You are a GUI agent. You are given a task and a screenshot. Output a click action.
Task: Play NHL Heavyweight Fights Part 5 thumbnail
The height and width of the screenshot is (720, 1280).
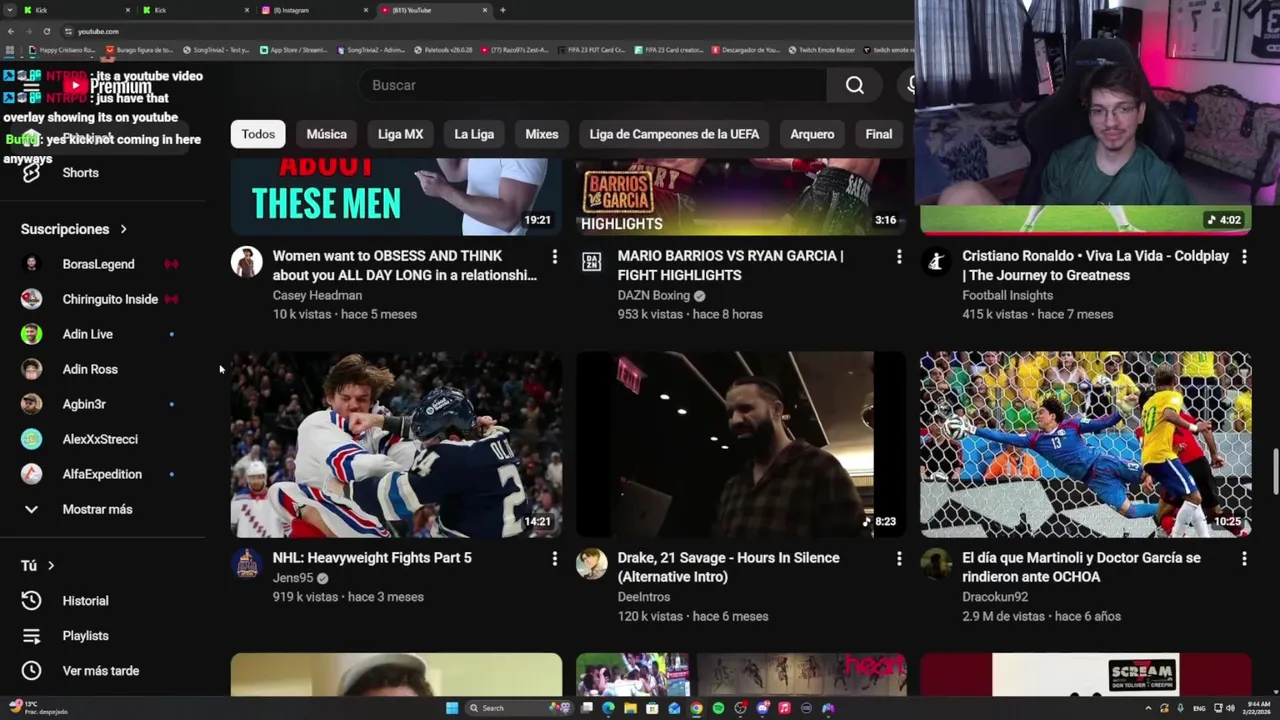[396, 445]
